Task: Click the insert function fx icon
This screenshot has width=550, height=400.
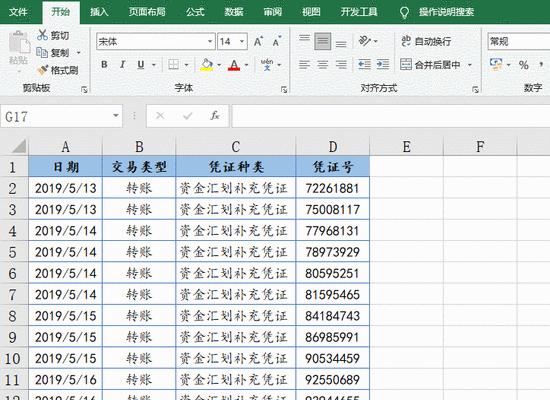Action: coord(215,115)
